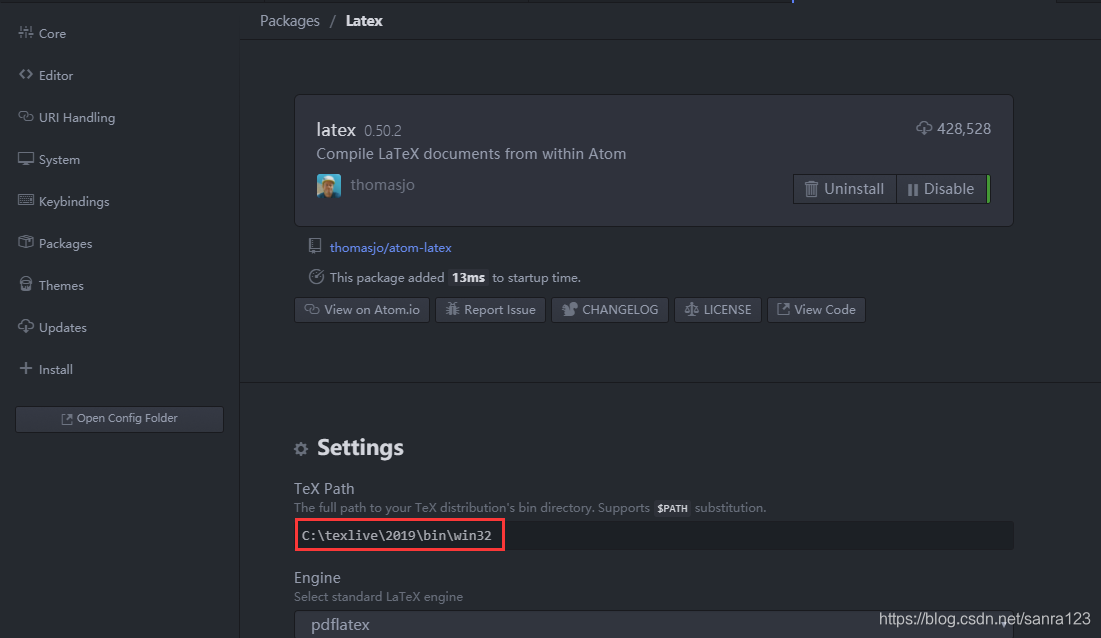Click the squirrel icon on CHANGELOG

tap(569, 309)
